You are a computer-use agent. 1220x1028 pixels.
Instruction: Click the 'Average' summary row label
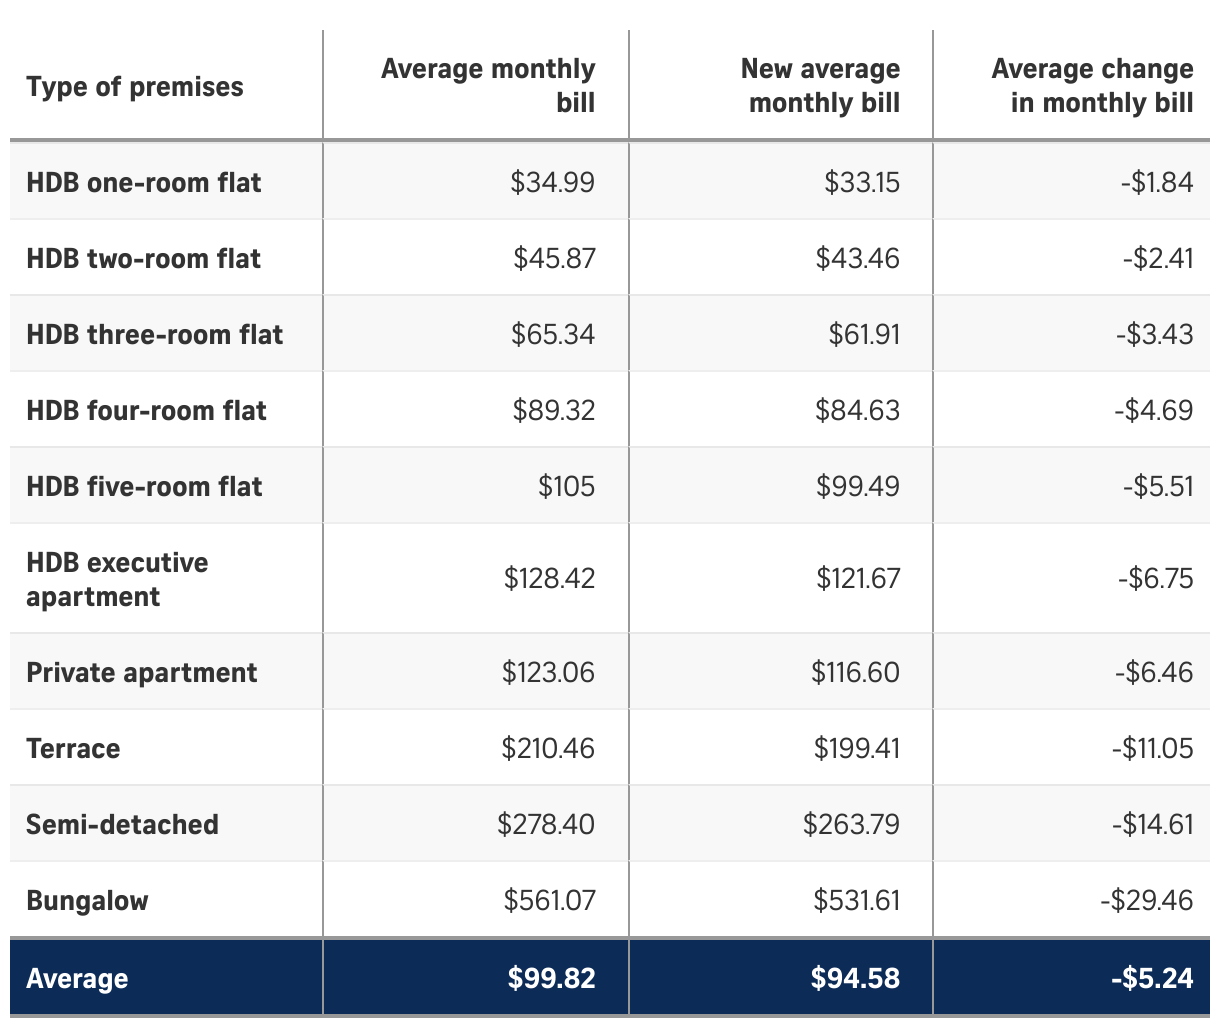[x=77, y=978]
